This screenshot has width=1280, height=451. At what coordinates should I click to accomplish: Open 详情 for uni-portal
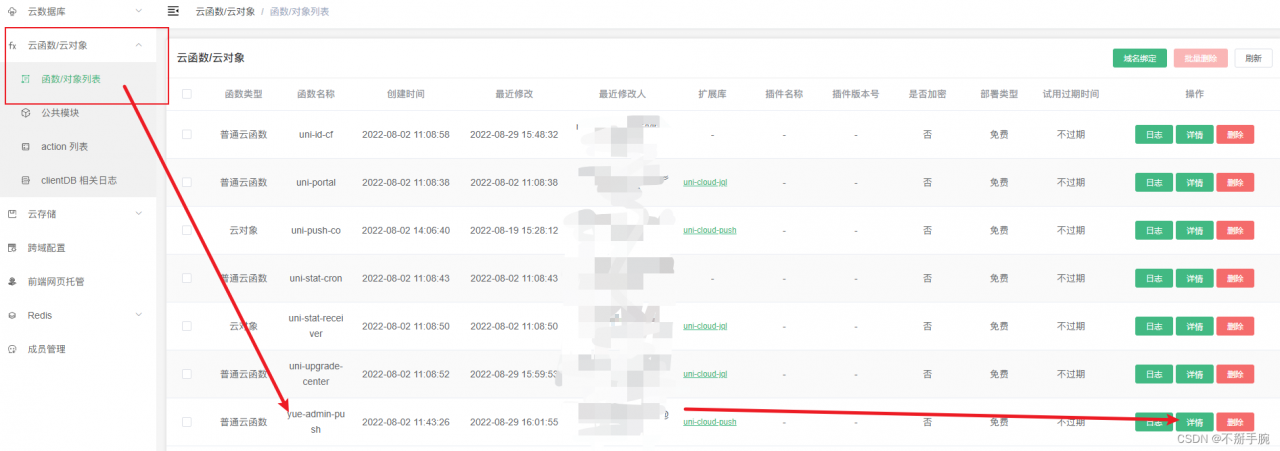point(1194,182)
